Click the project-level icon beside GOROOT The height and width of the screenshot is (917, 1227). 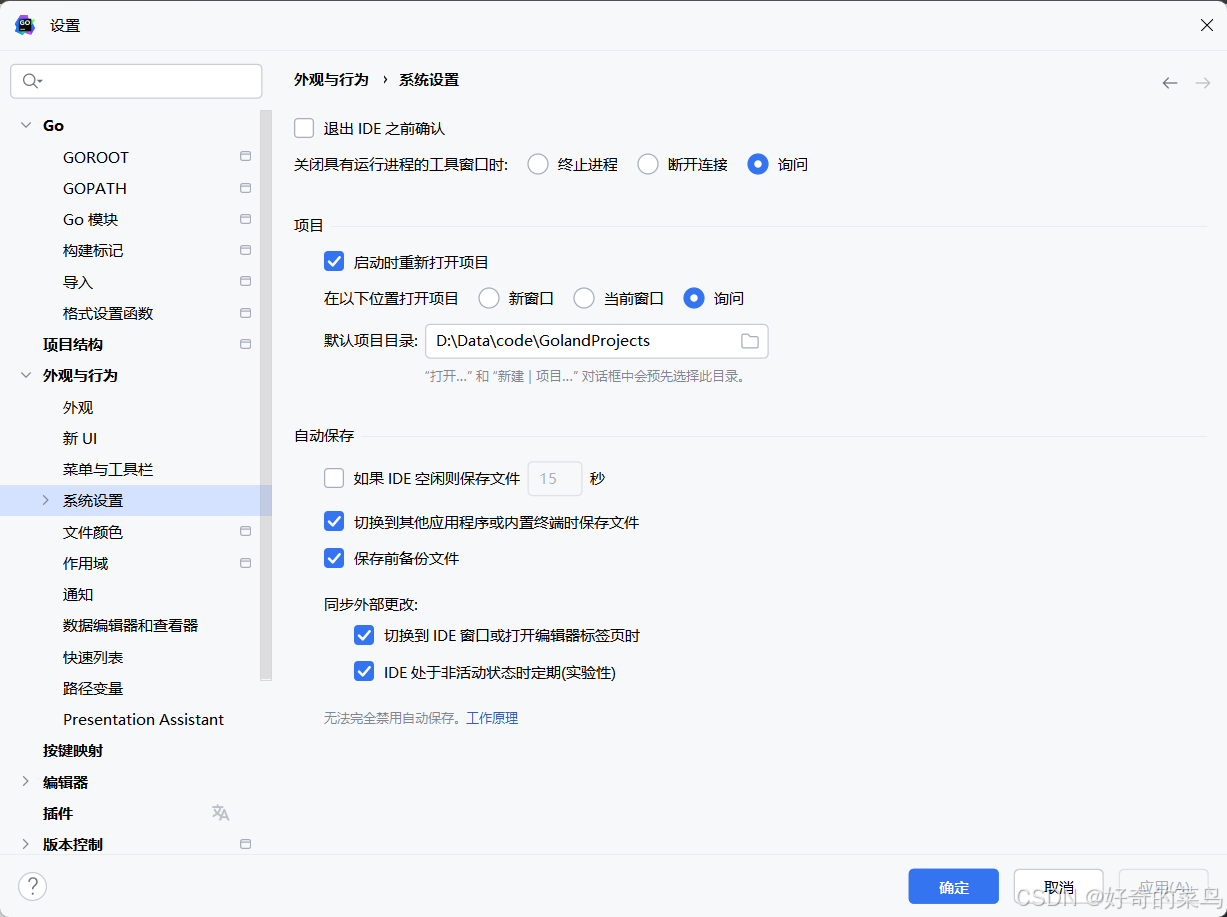pyautogui.click(x=245, y=157)
